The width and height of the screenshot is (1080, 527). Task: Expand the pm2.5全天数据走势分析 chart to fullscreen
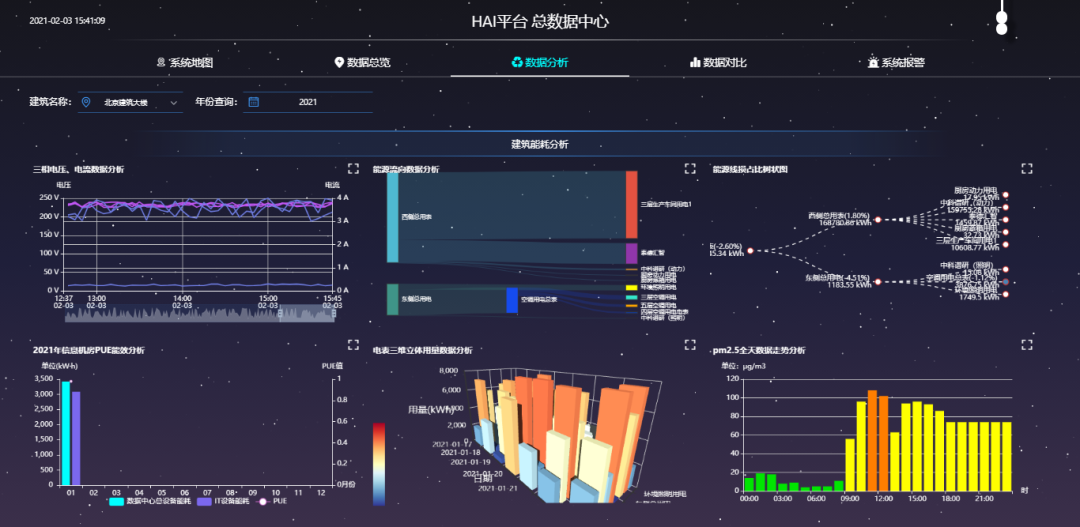coord(1026,344)
